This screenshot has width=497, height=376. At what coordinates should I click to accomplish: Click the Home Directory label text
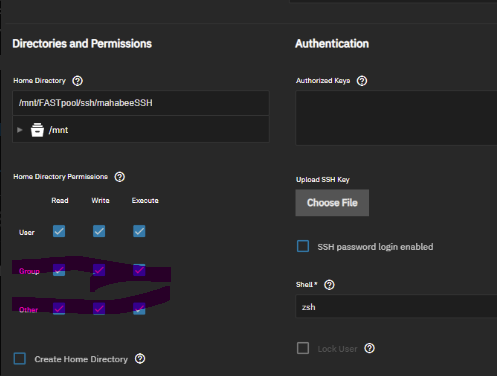pos(39,81)
